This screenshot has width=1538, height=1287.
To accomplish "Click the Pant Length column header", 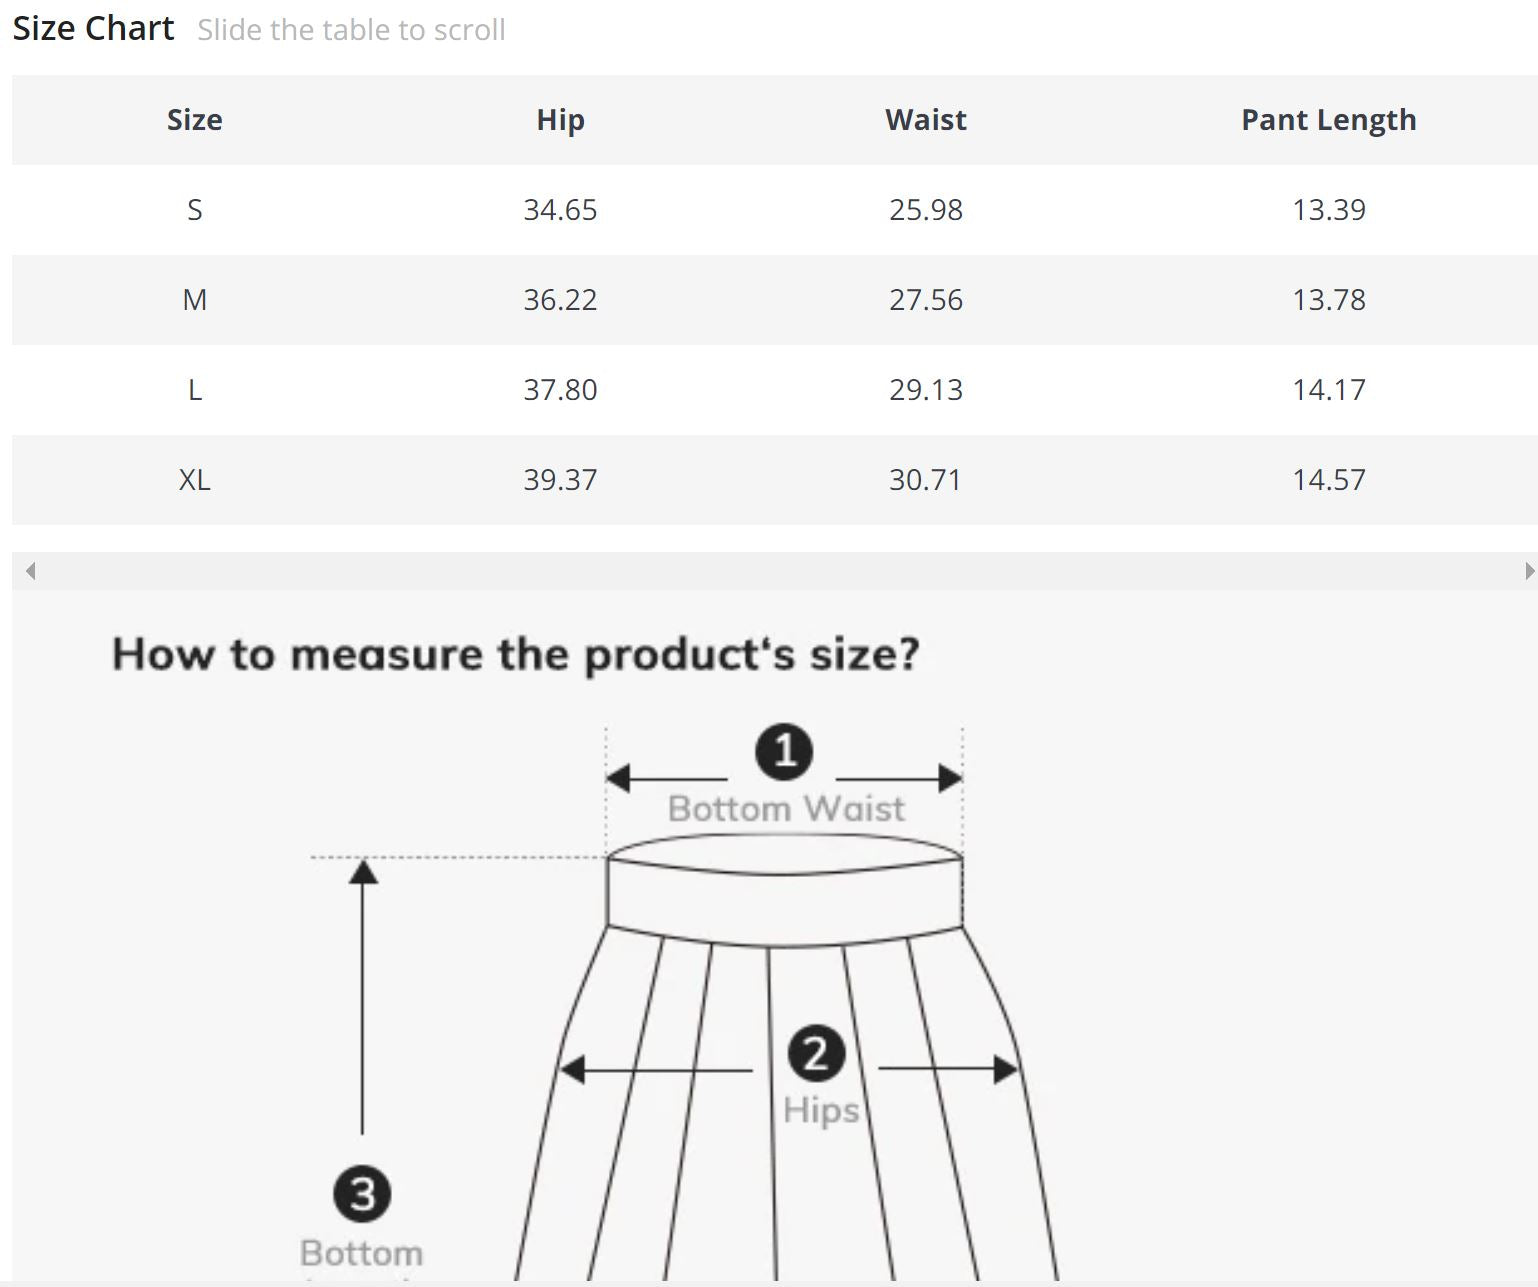I will click(x=1328, y=120).
